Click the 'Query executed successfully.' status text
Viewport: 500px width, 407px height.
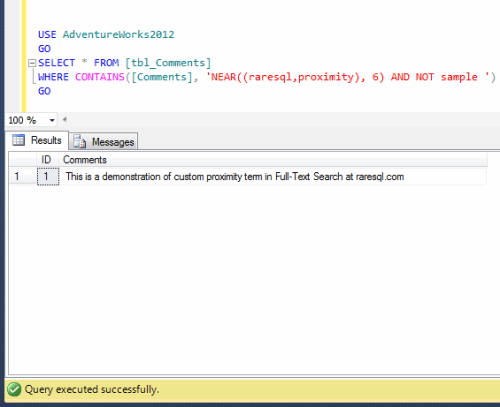tap(92, 389)
